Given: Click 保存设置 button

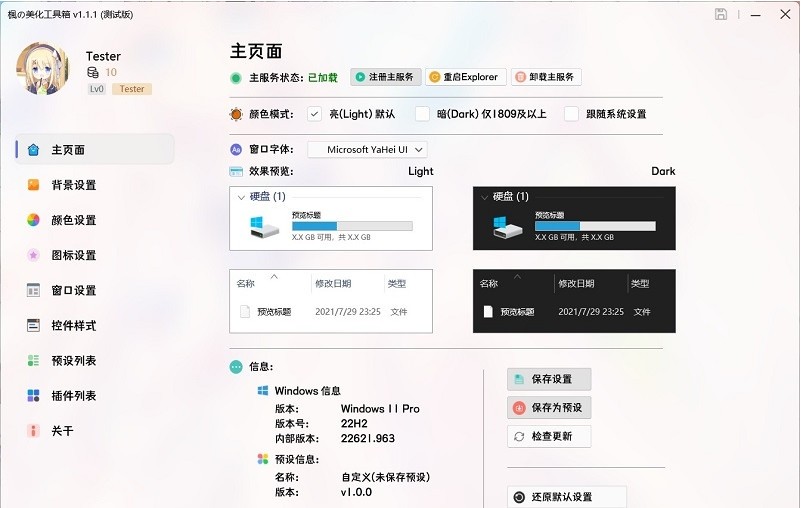Looking at the screenshot, I should point(549,379).
